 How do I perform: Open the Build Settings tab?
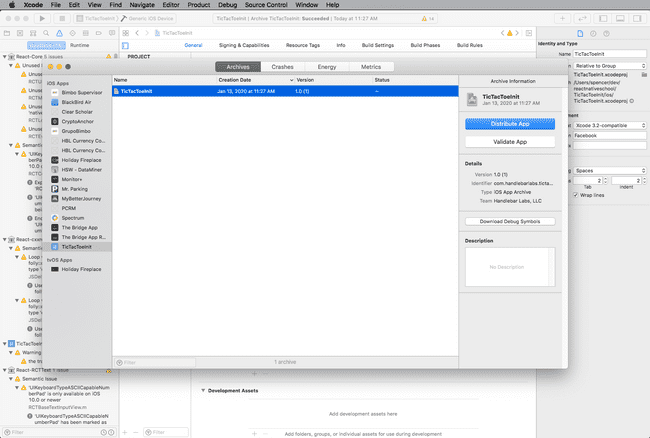[378, 45]
